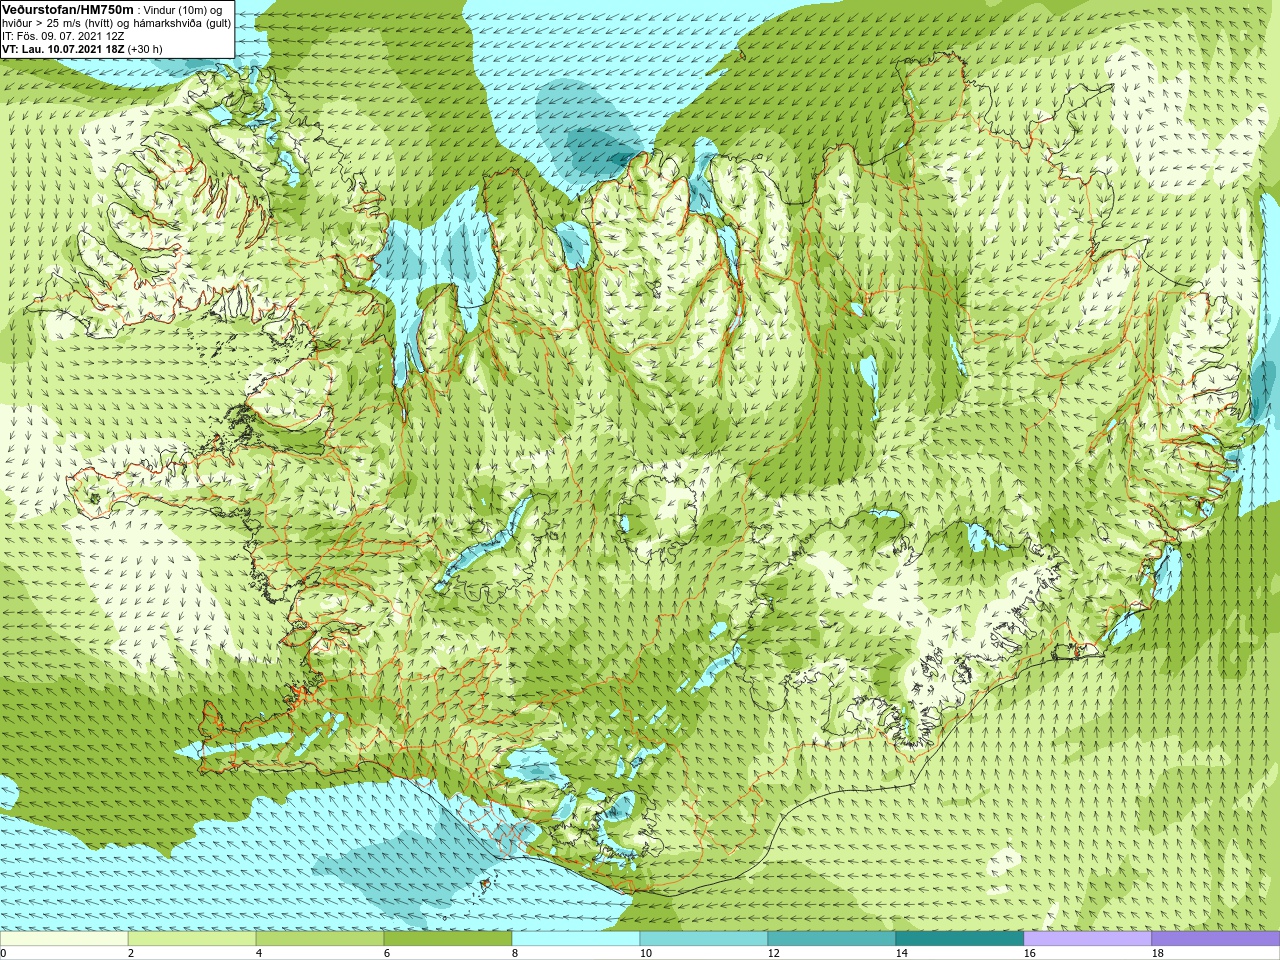Choose the 14–16 m/s dark teal legend swatch
The width and height of the screenshot is (1280, 960).
[x=960, y=939]
